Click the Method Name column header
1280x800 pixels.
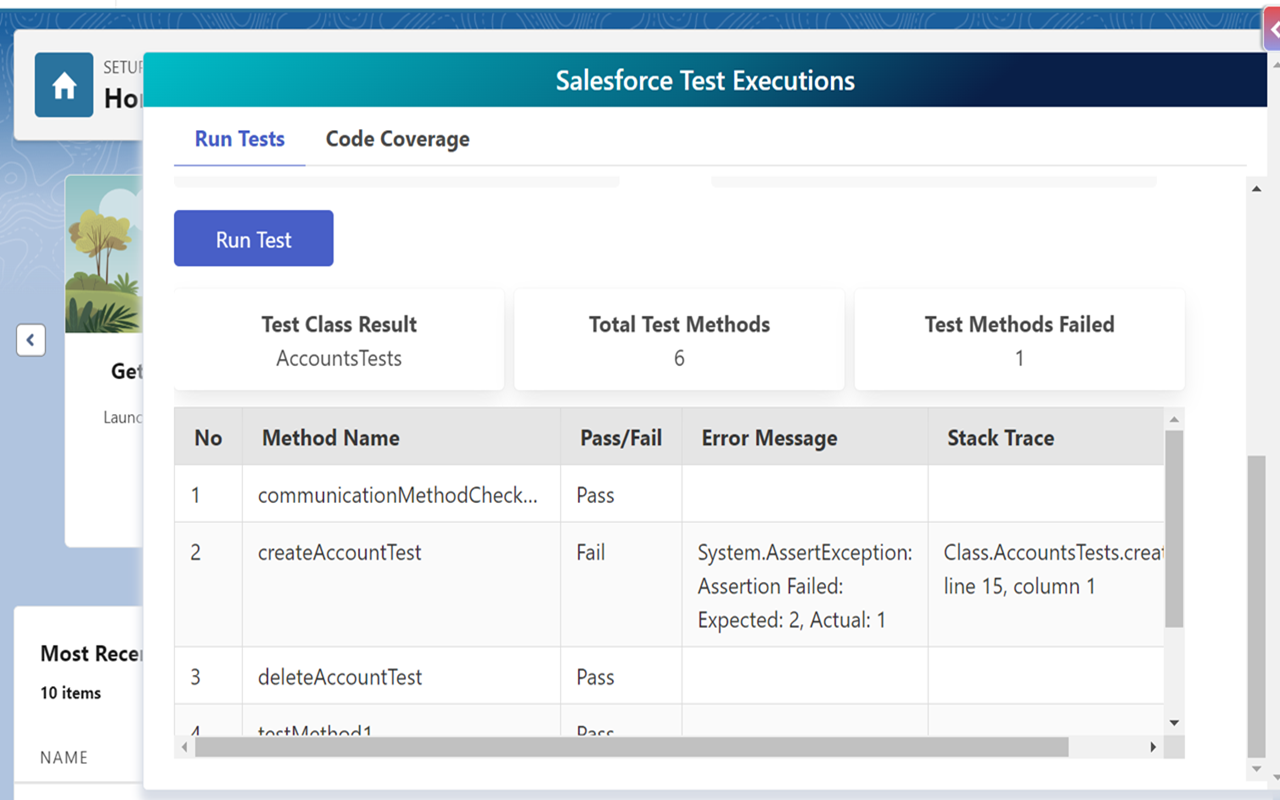(401, 437)
